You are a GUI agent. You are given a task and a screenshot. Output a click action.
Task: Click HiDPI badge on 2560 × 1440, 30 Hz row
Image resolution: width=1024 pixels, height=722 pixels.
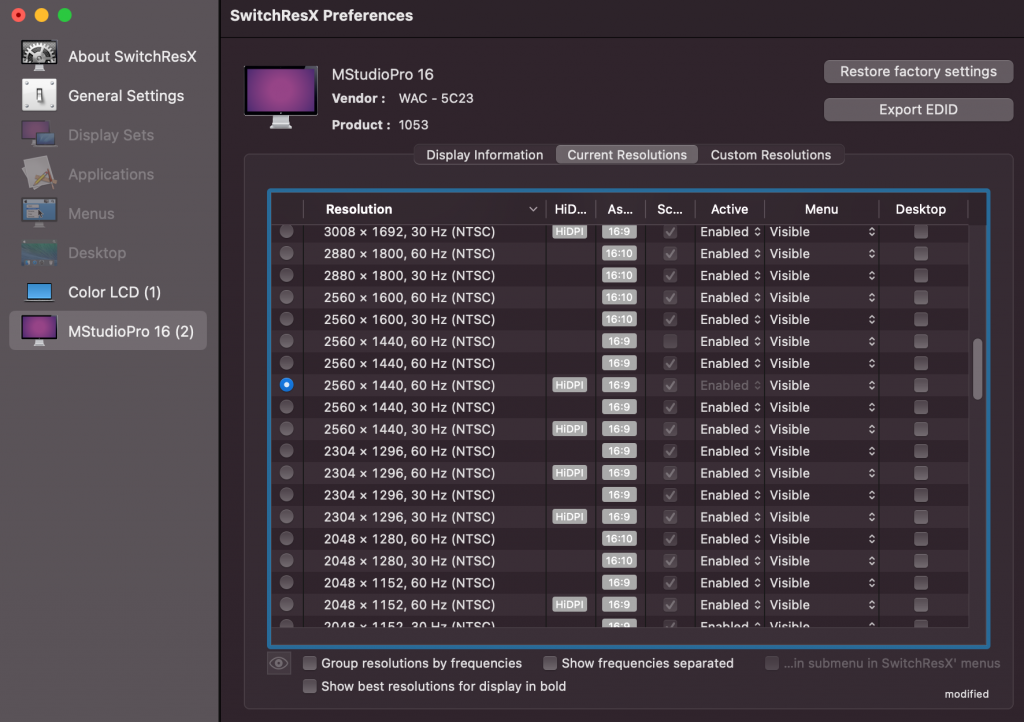pyautogui.click(x=569, y=429)
